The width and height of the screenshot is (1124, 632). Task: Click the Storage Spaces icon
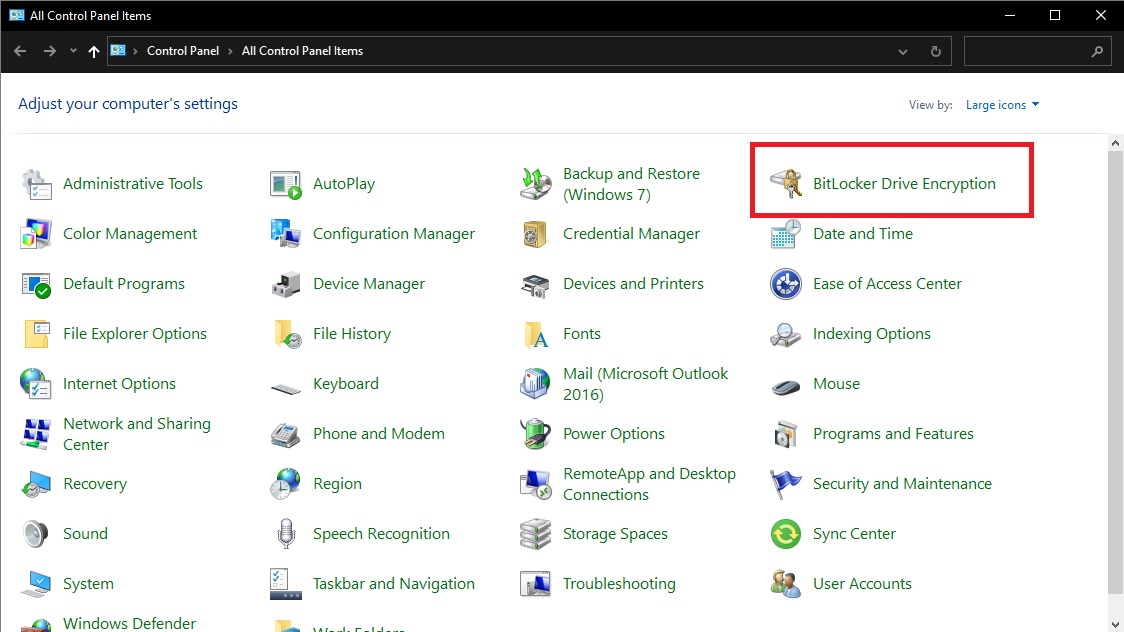[x=535, y=535]
